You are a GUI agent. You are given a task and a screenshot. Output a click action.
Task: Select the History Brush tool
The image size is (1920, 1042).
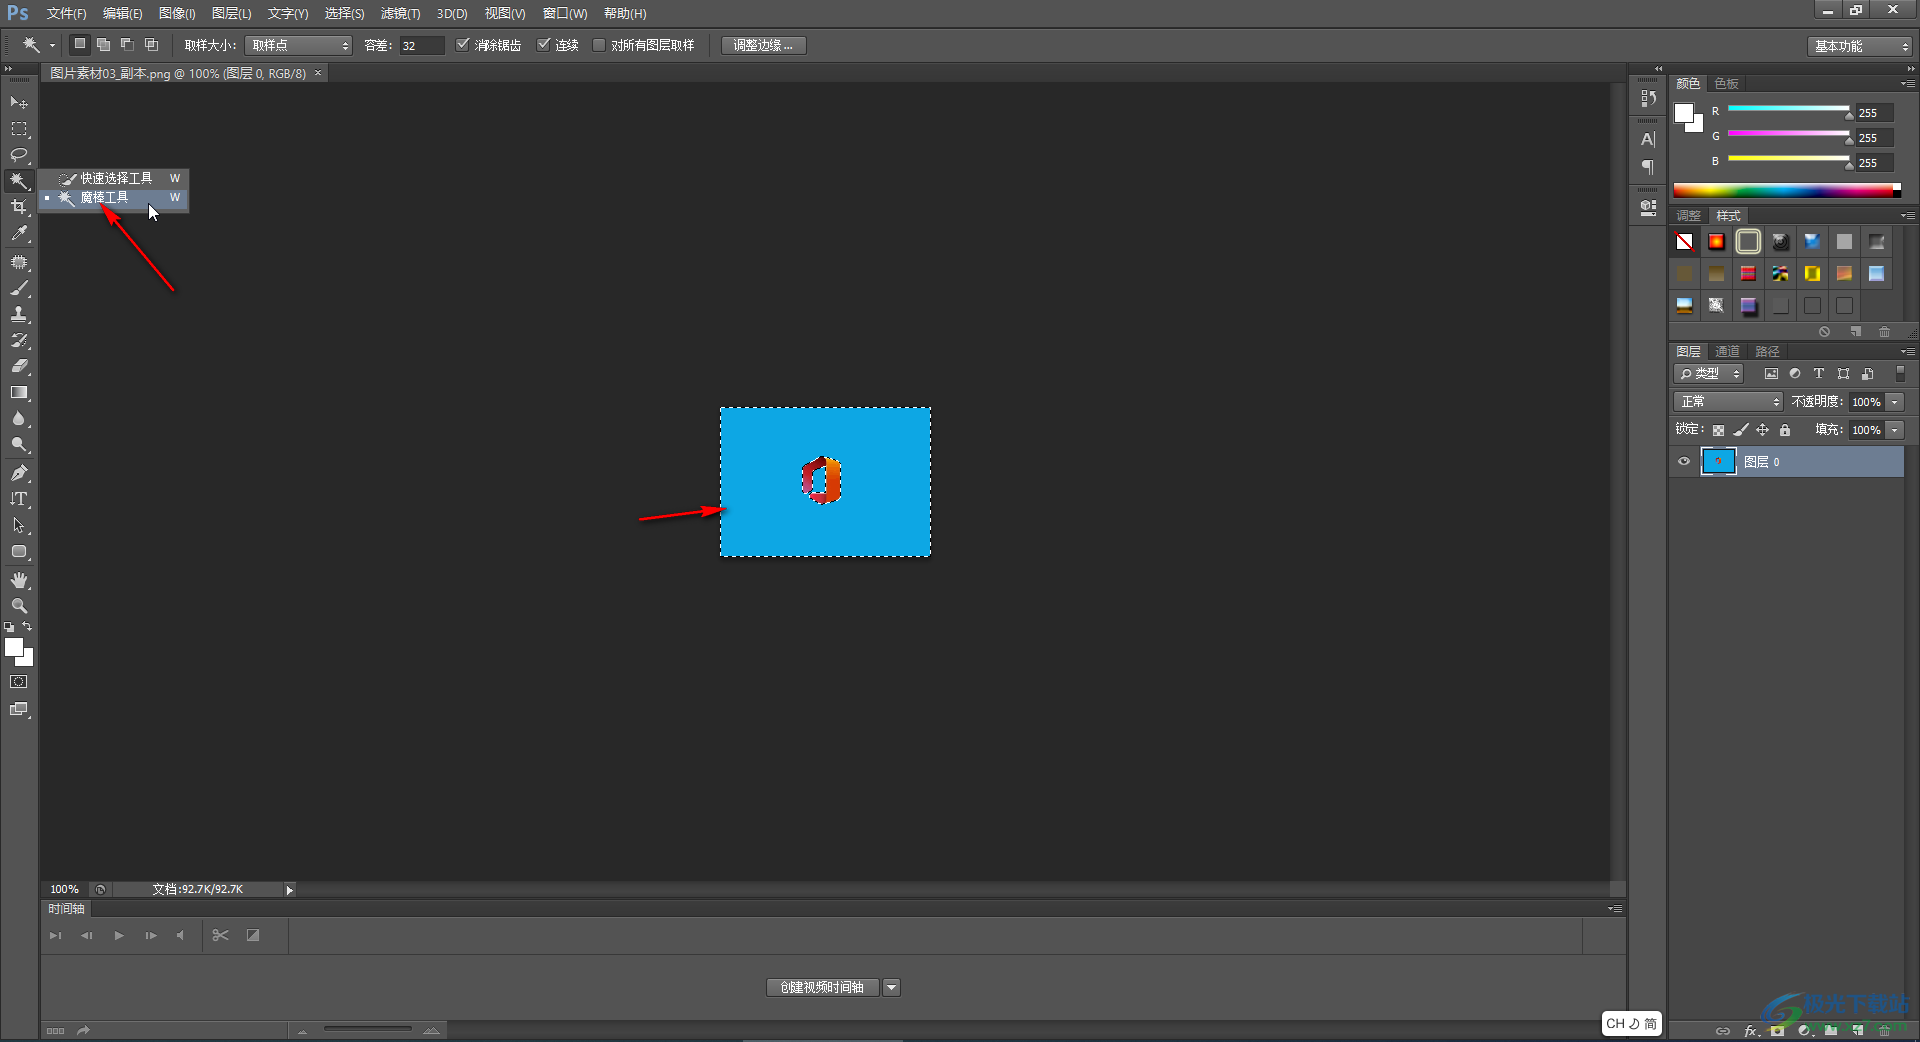tap(19, 340)
